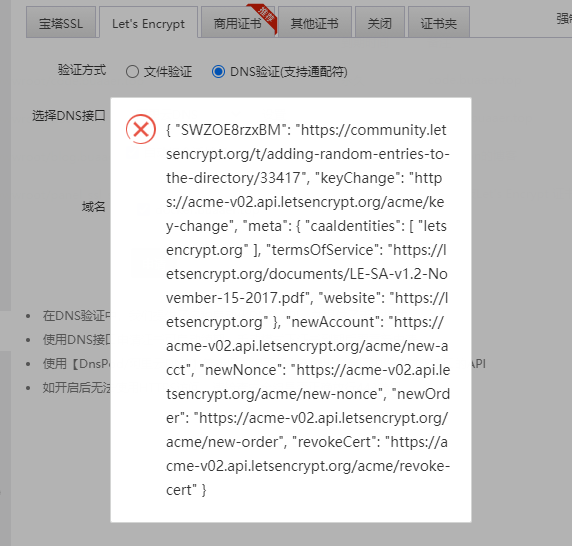
Task: Click the 选择DNS接口 label
Action: 69,116
